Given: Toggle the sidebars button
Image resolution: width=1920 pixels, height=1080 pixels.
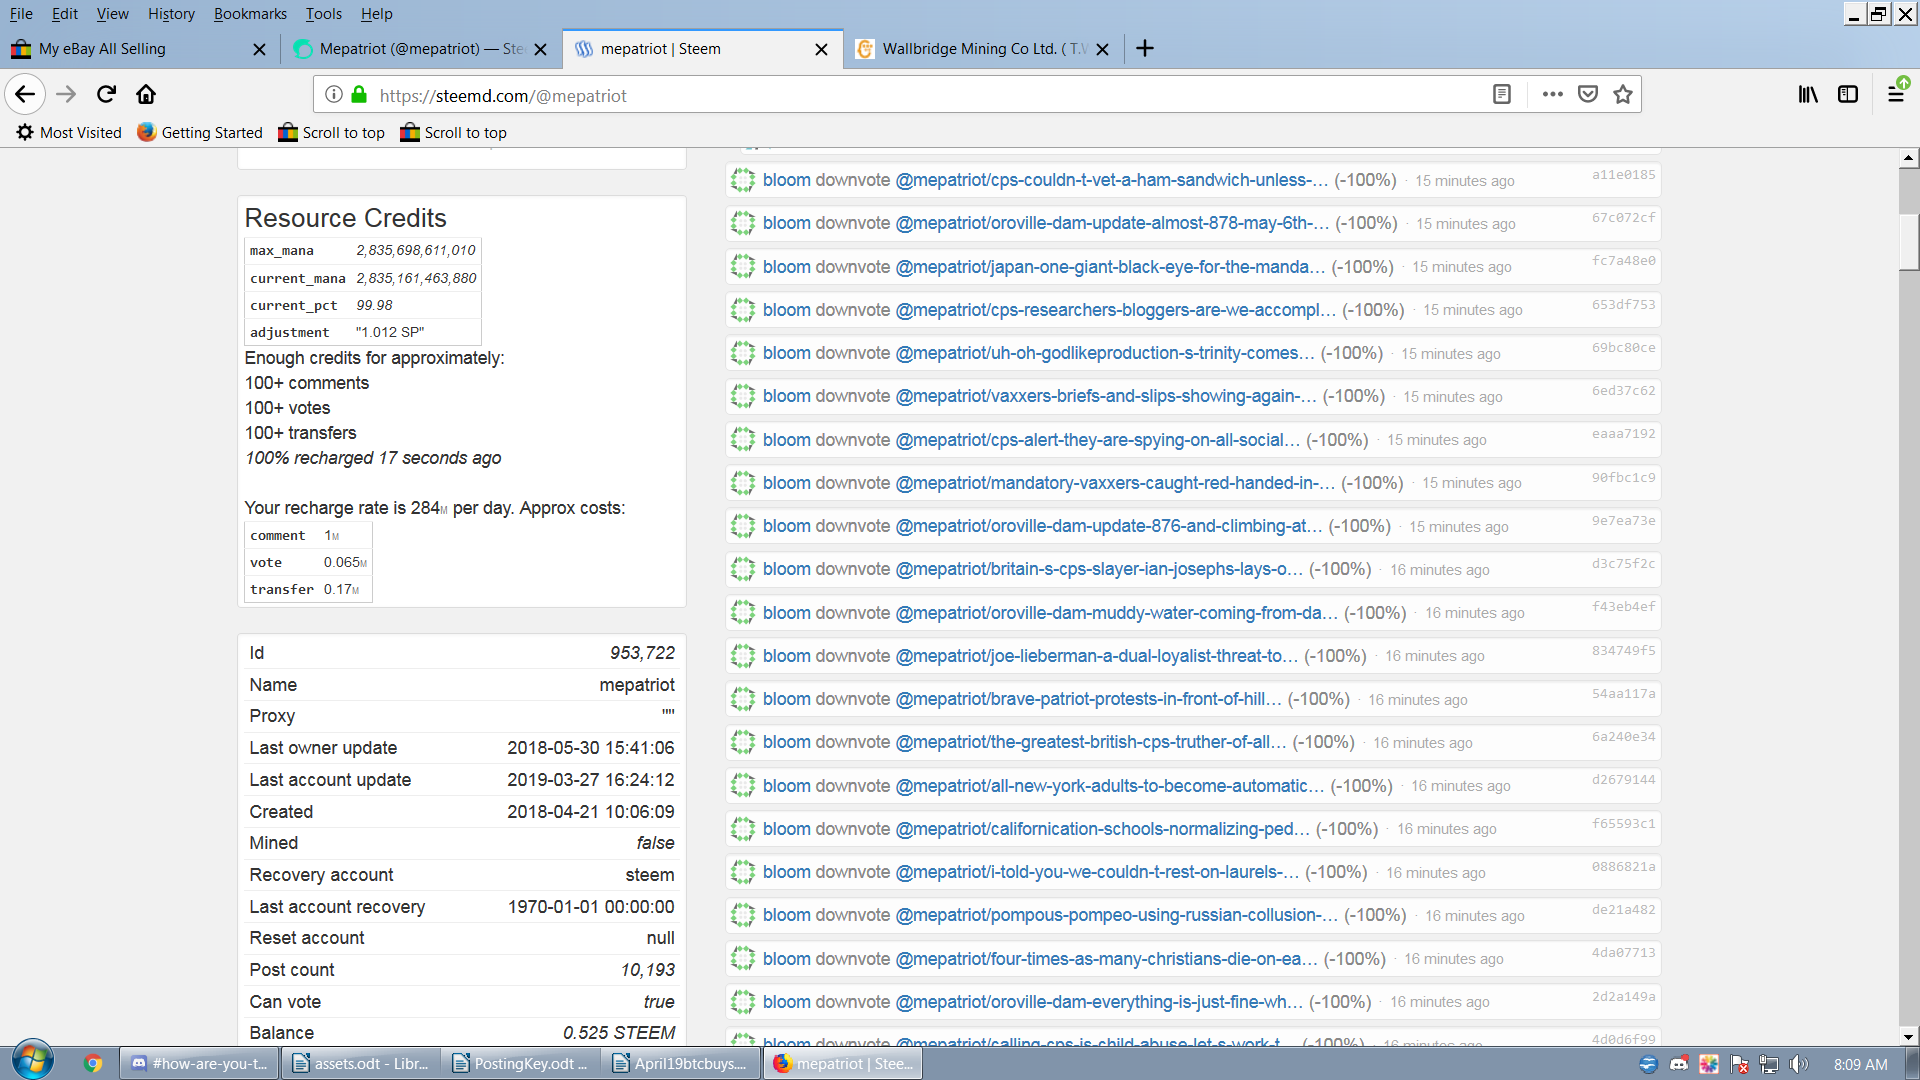Looking at the screenshot, I should click(1848, 94).
